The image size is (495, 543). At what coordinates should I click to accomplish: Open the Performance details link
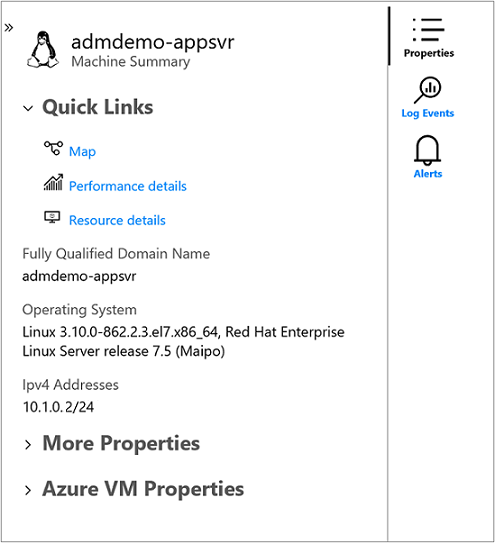(128, 186)
